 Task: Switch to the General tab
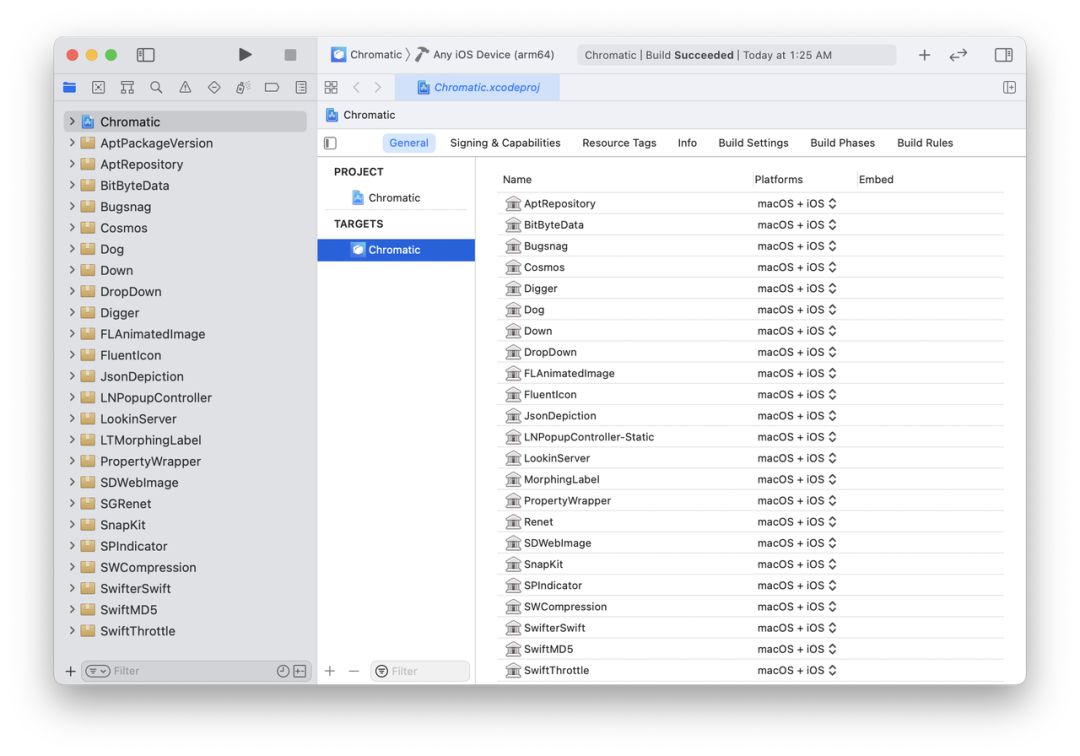(408, 143)
